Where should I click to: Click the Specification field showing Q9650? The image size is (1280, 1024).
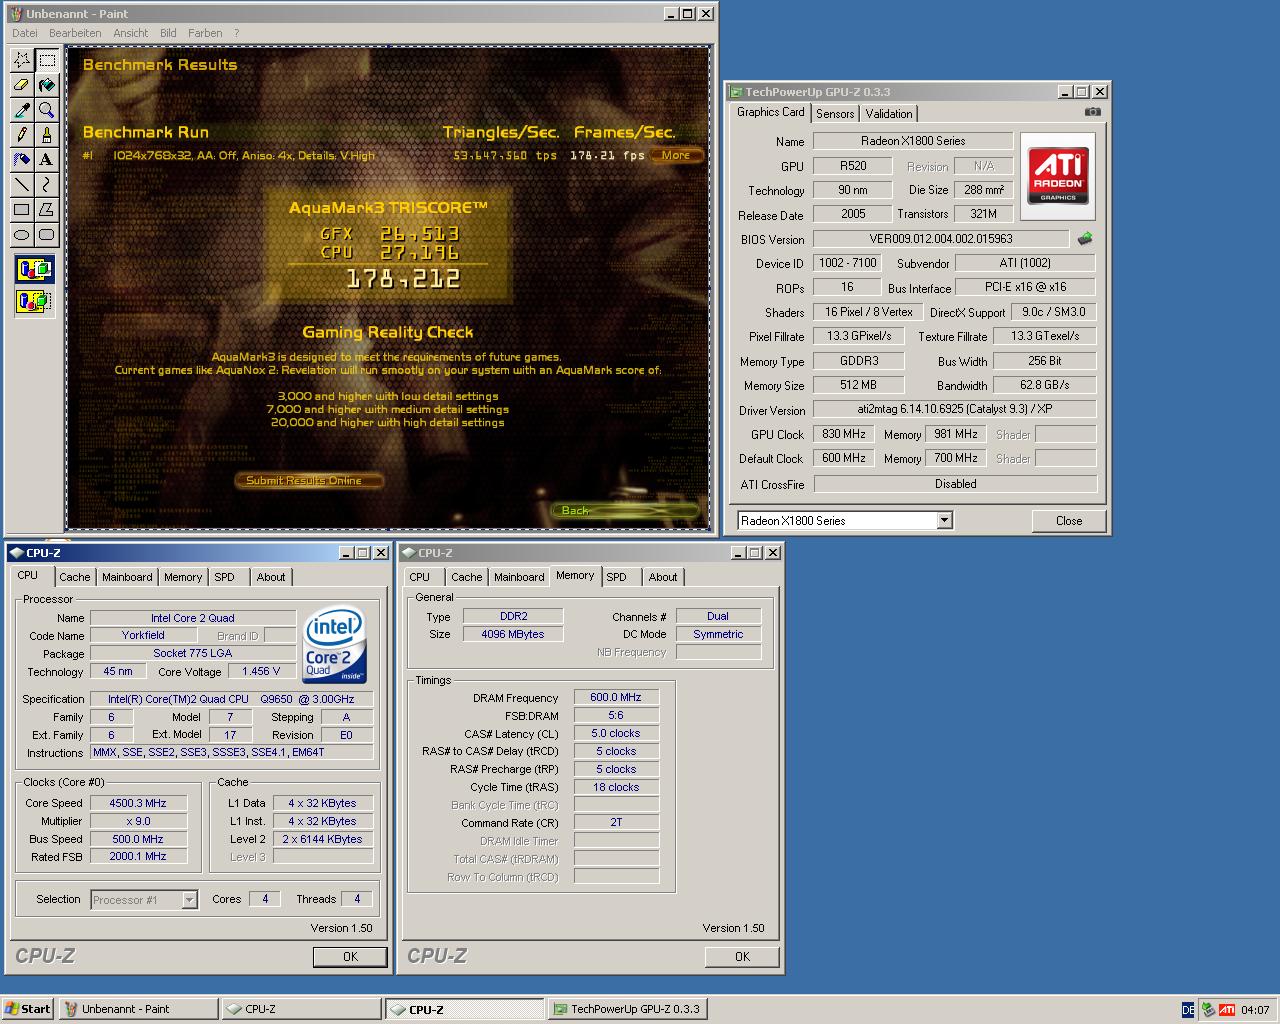tap(231, 699)
